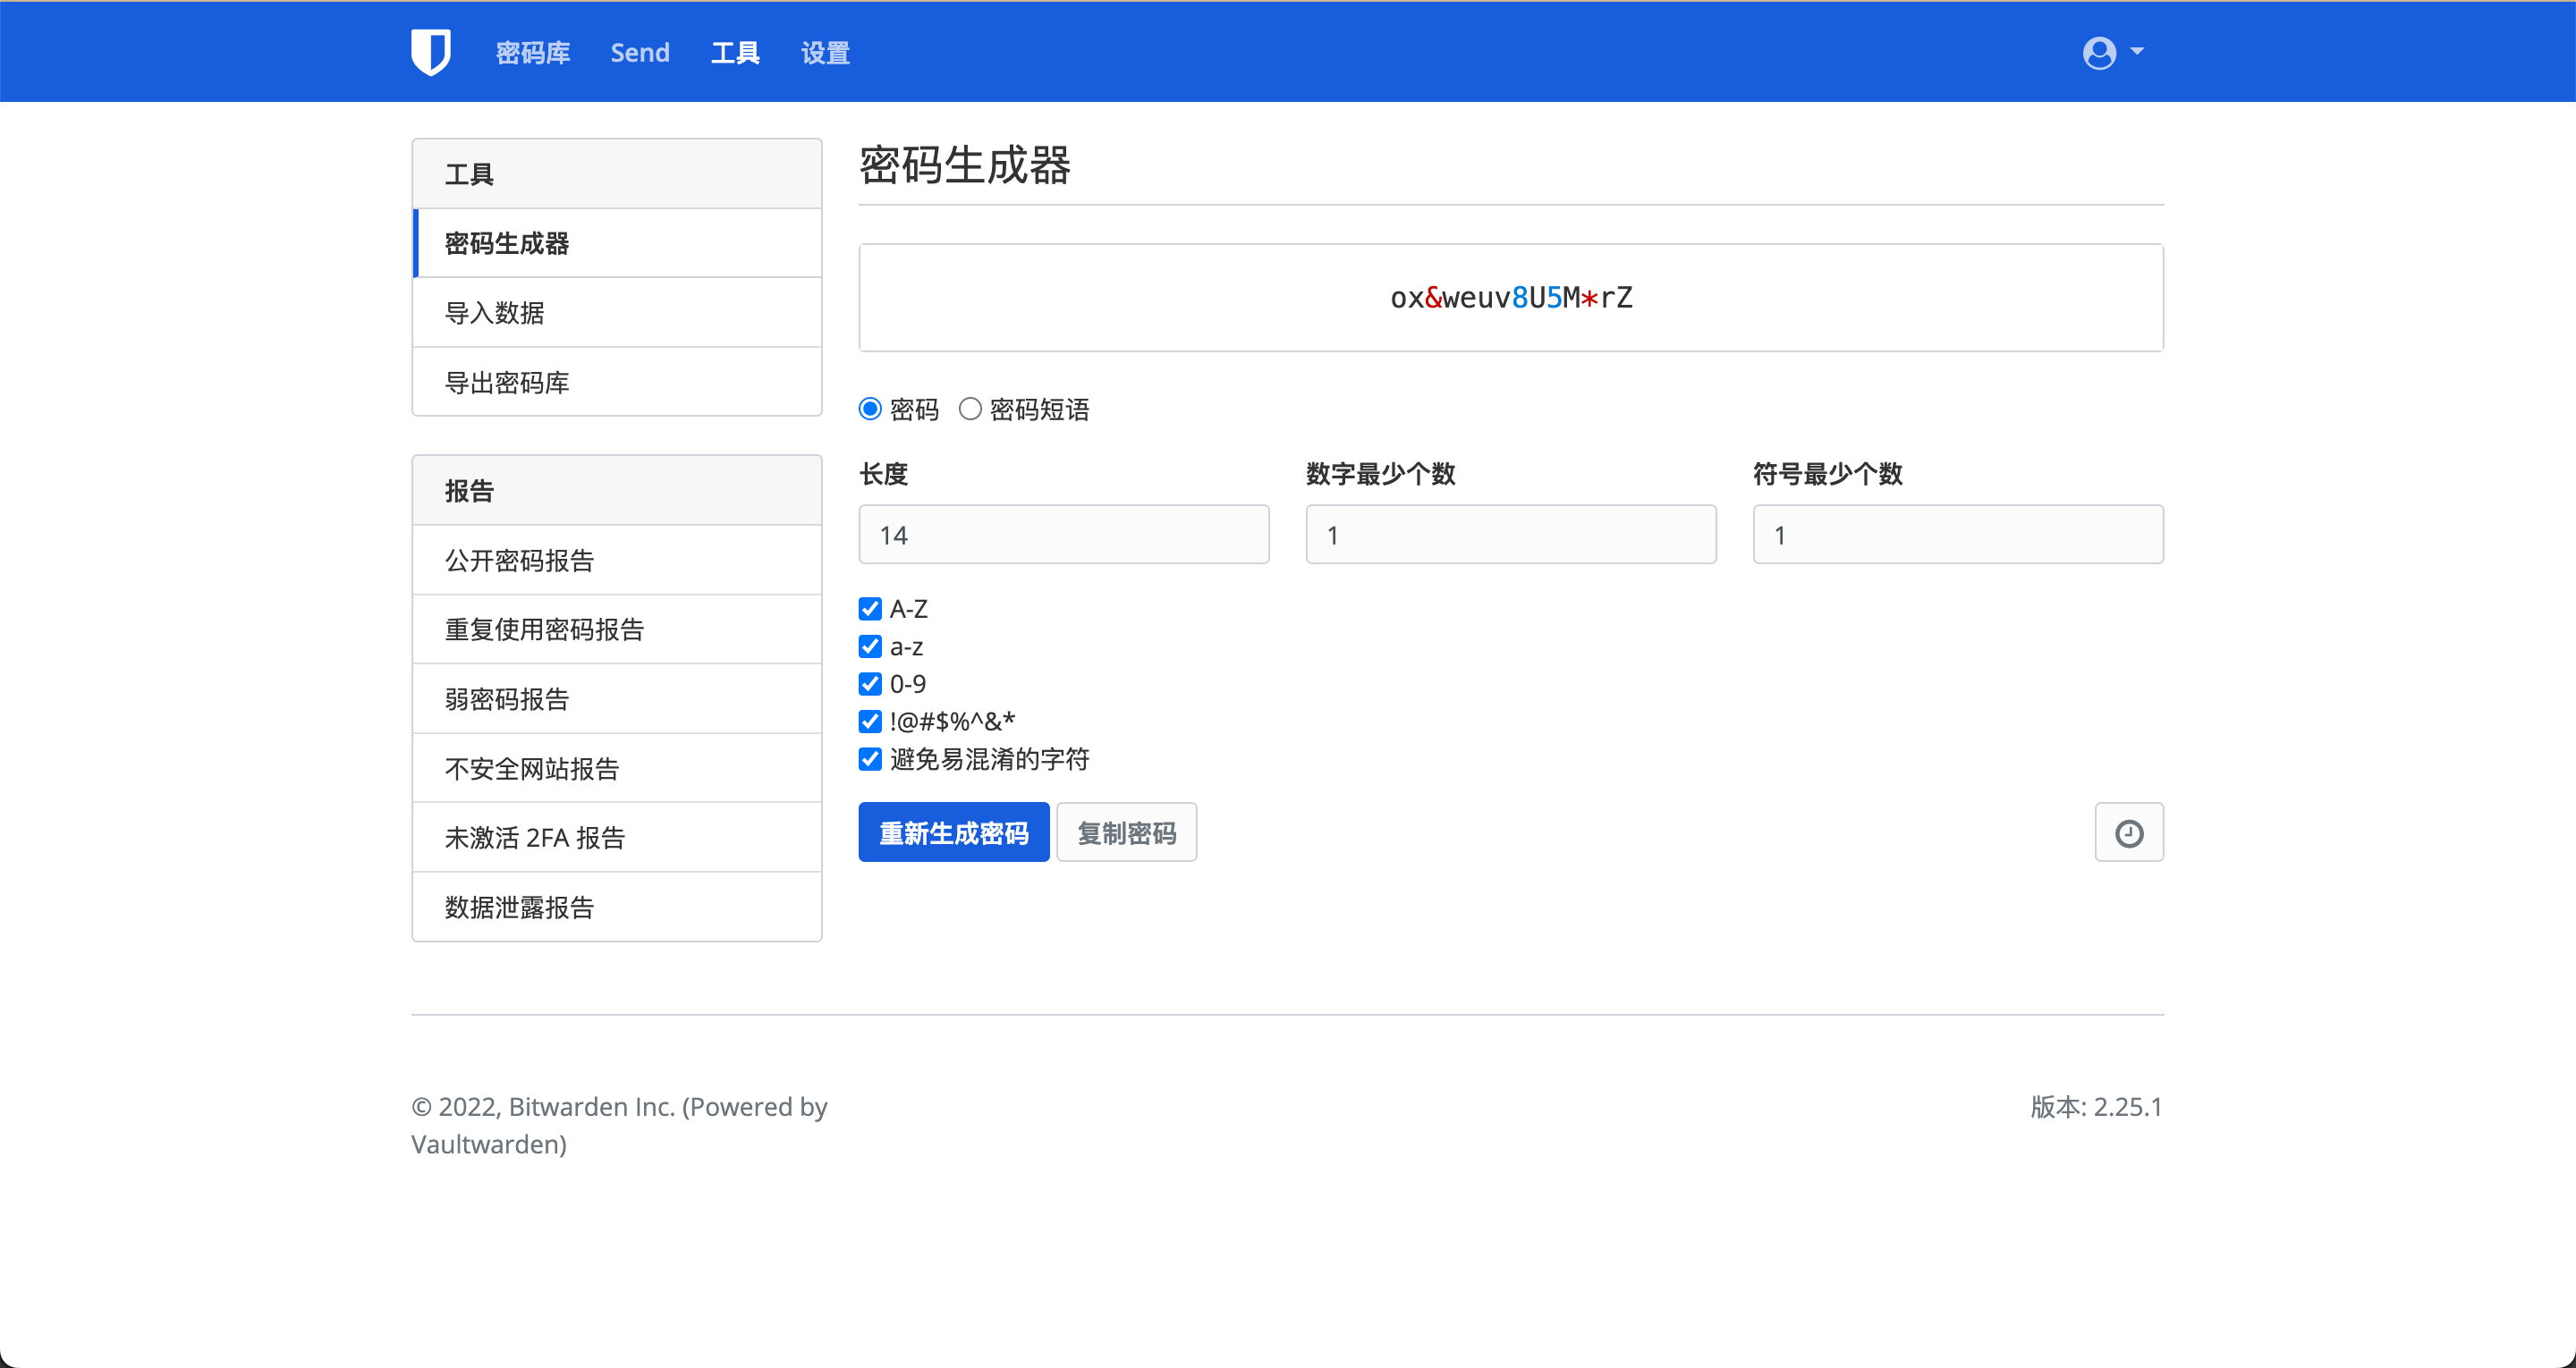Open 设置 in the top navigation

pyautogui.click(x=825, y=52)
